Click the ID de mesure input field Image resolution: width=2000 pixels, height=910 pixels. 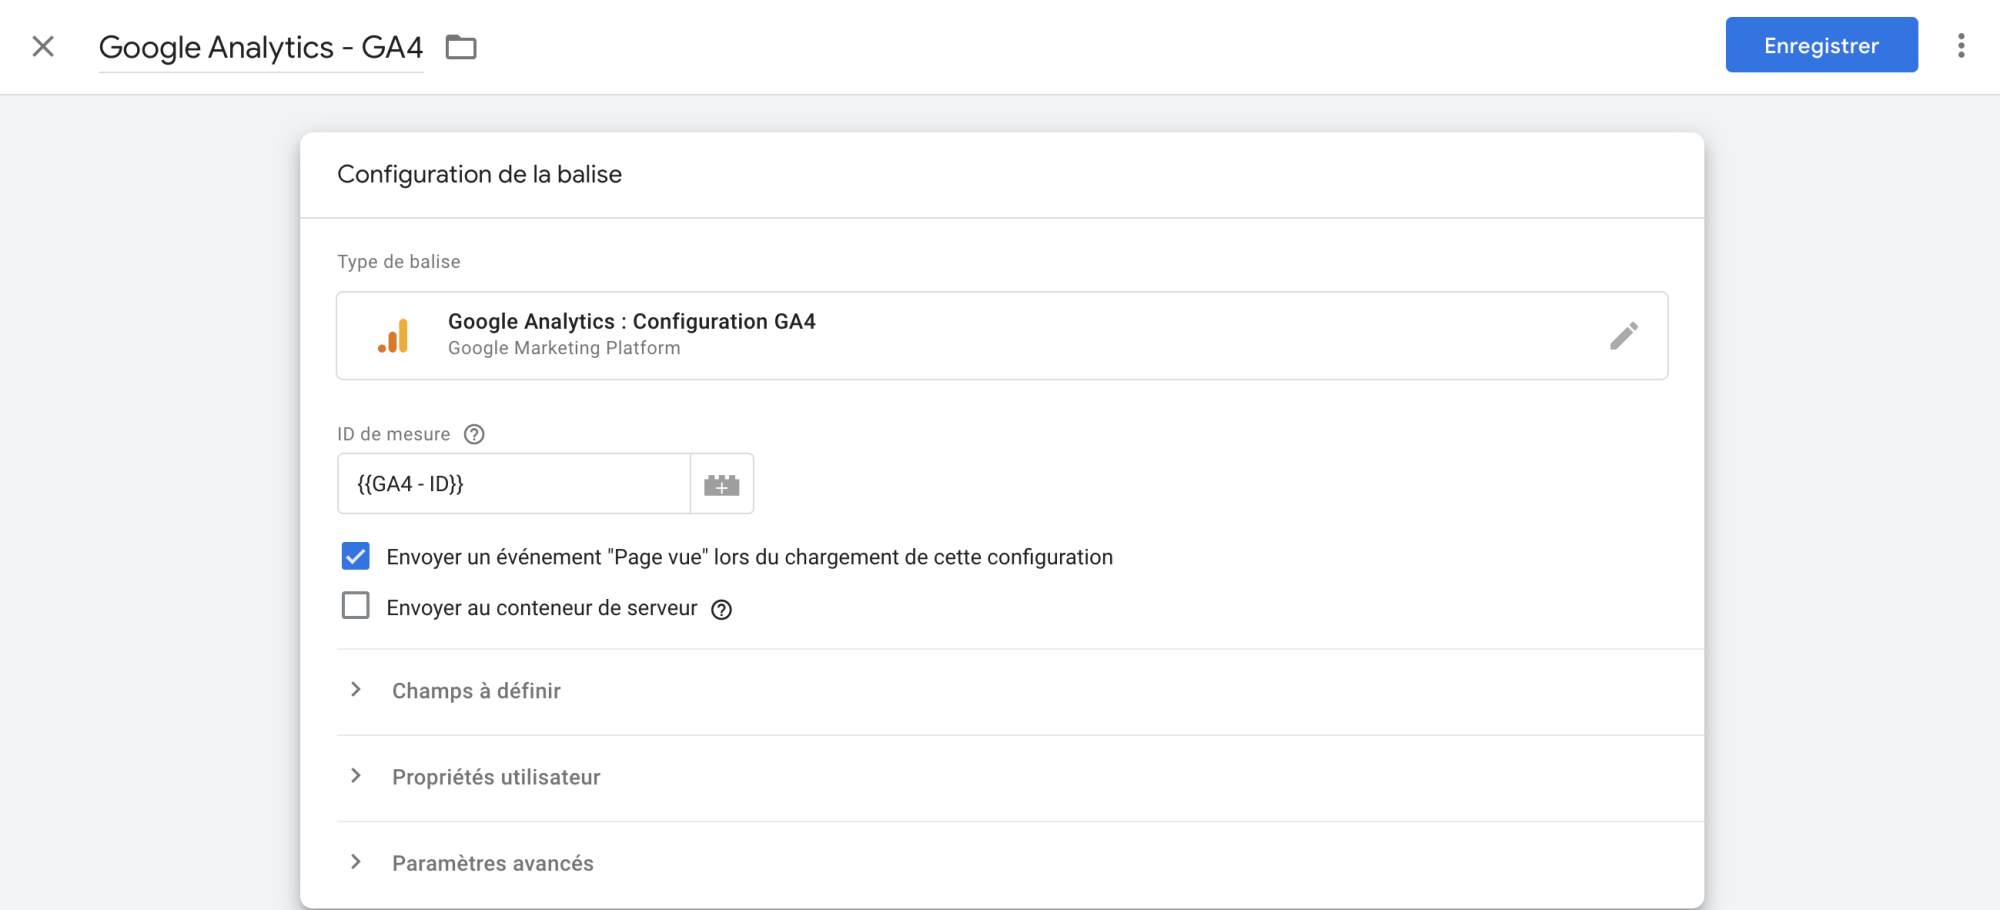(513, 484)
